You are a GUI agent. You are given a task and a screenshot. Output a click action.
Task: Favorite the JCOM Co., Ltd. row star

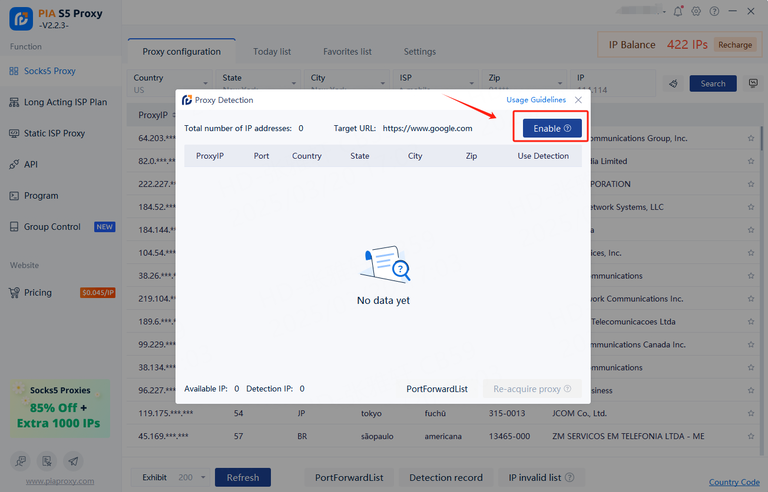point(751,413)
